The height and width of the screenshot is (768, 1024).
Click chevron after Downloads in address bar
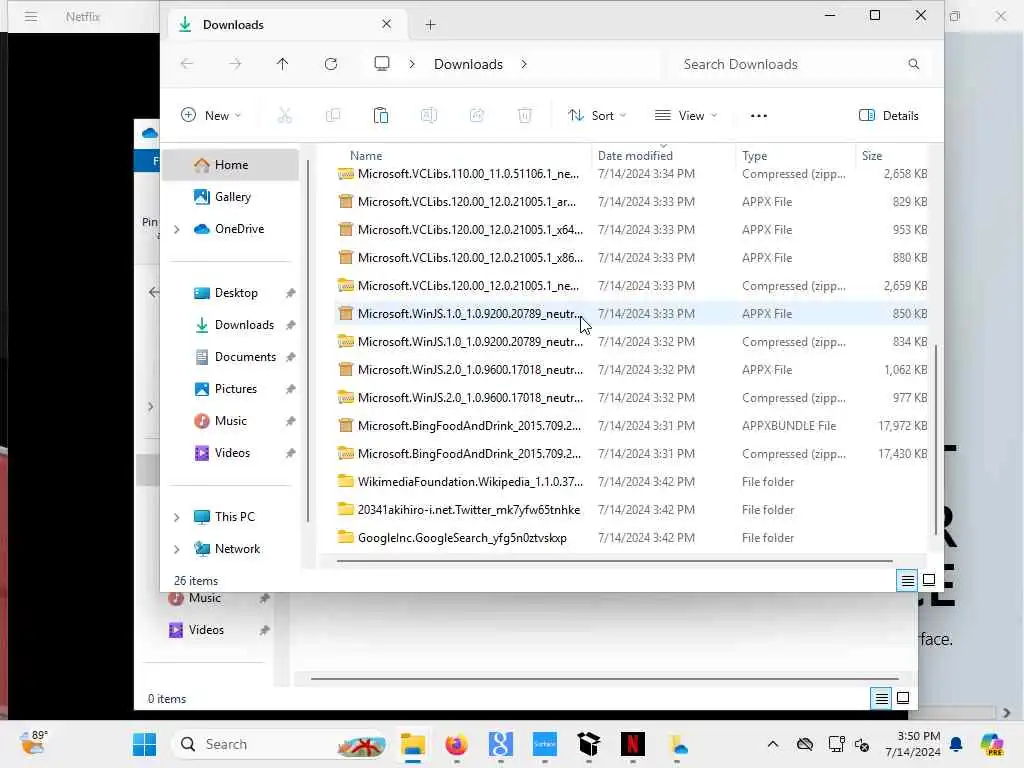pyautogui.click(x=524, y=64)
